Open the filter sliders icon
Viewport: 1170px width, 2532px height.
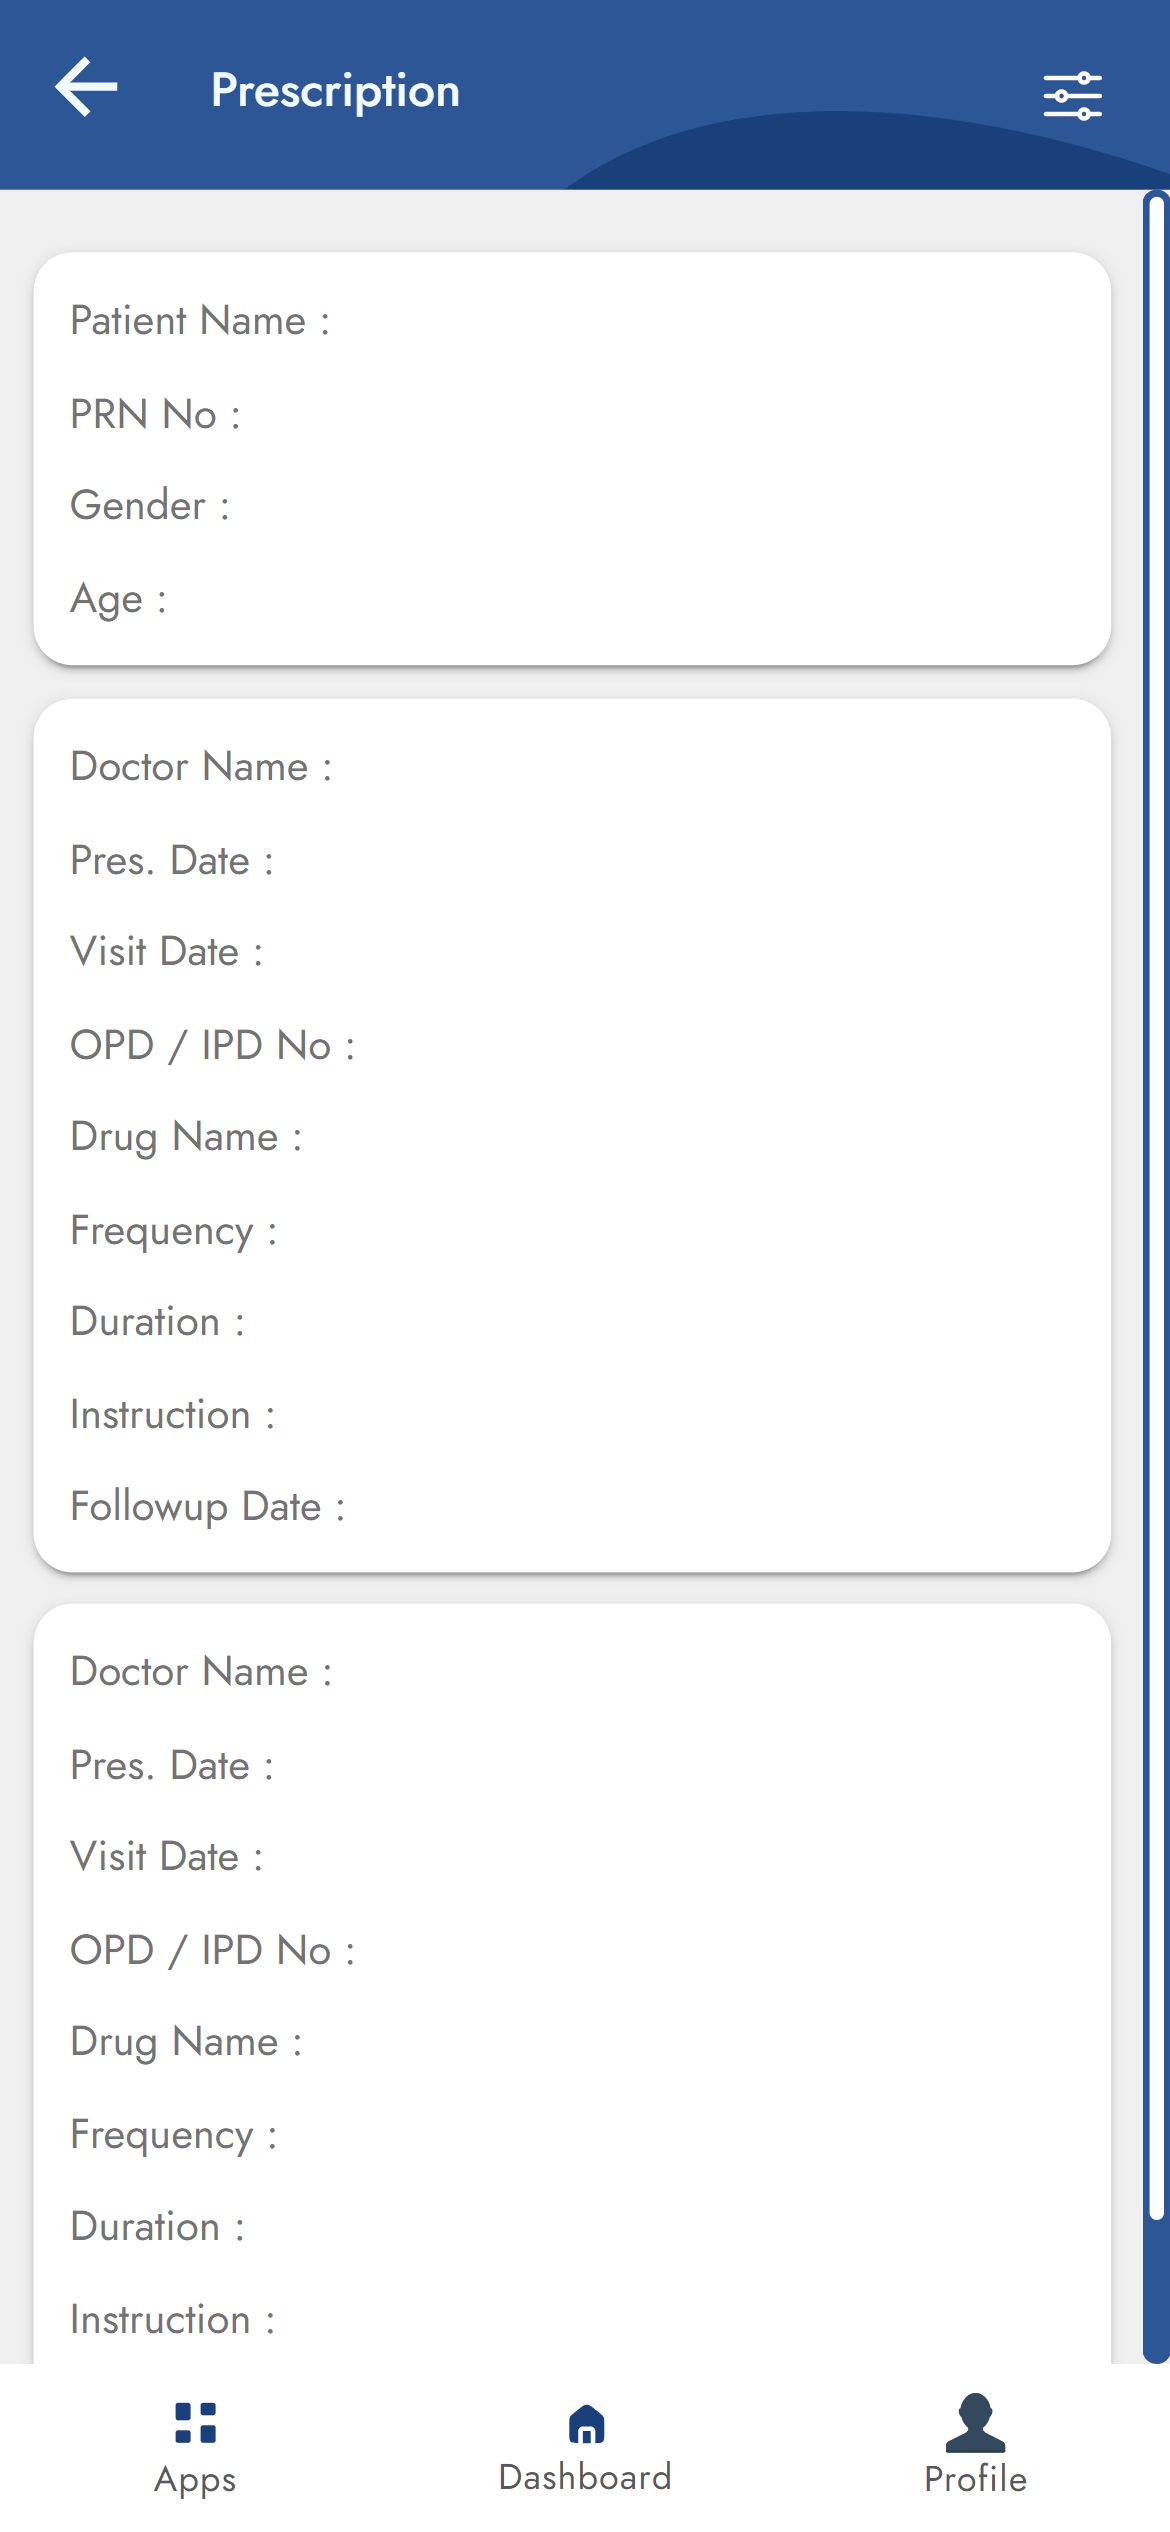click(1072, 96)
